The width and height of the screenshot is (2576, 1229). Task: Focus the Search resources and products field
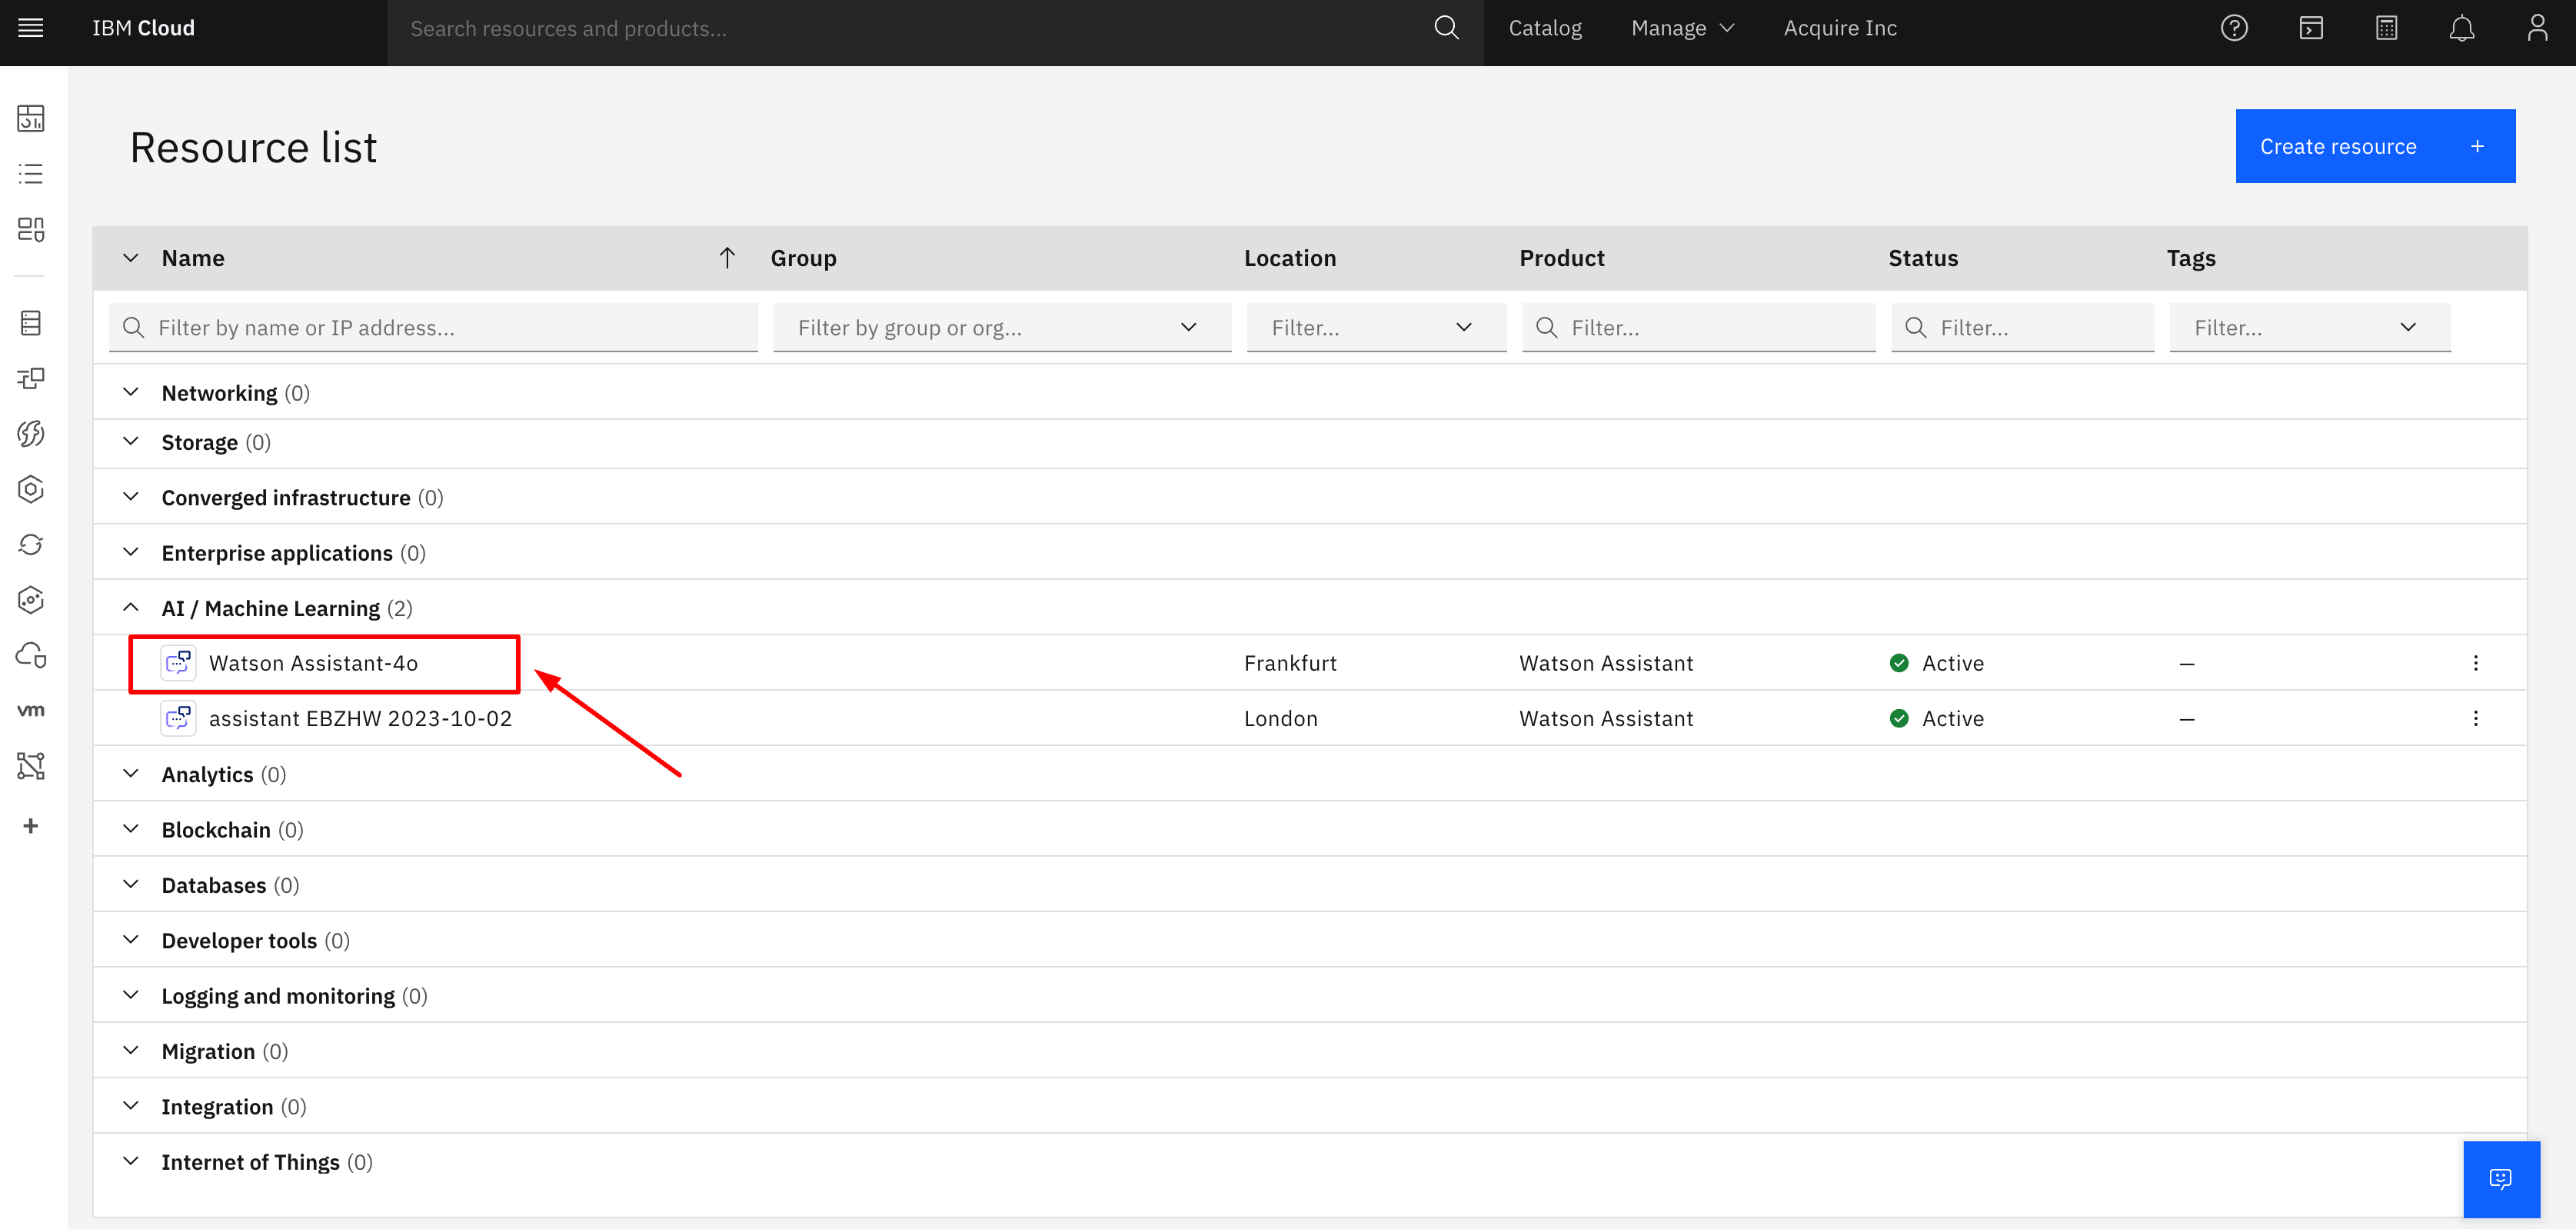click(910, 29)
